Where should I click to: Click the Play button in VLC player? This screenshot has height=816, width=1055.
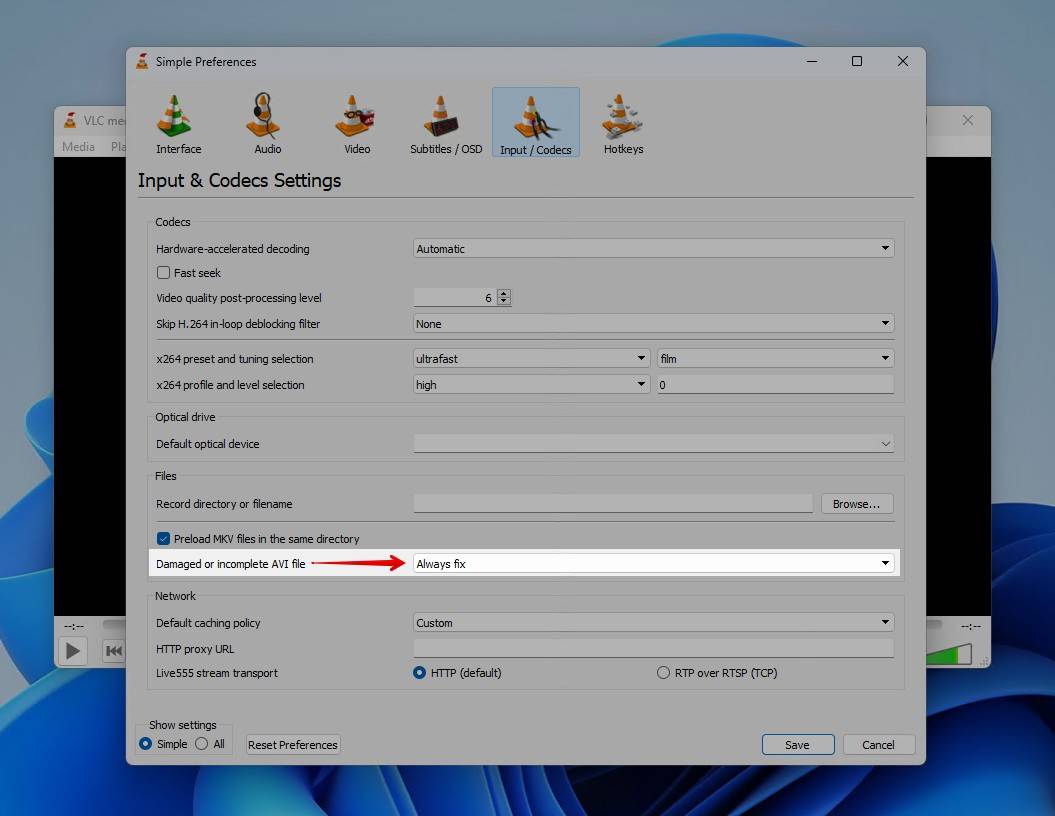coord(73,651)
